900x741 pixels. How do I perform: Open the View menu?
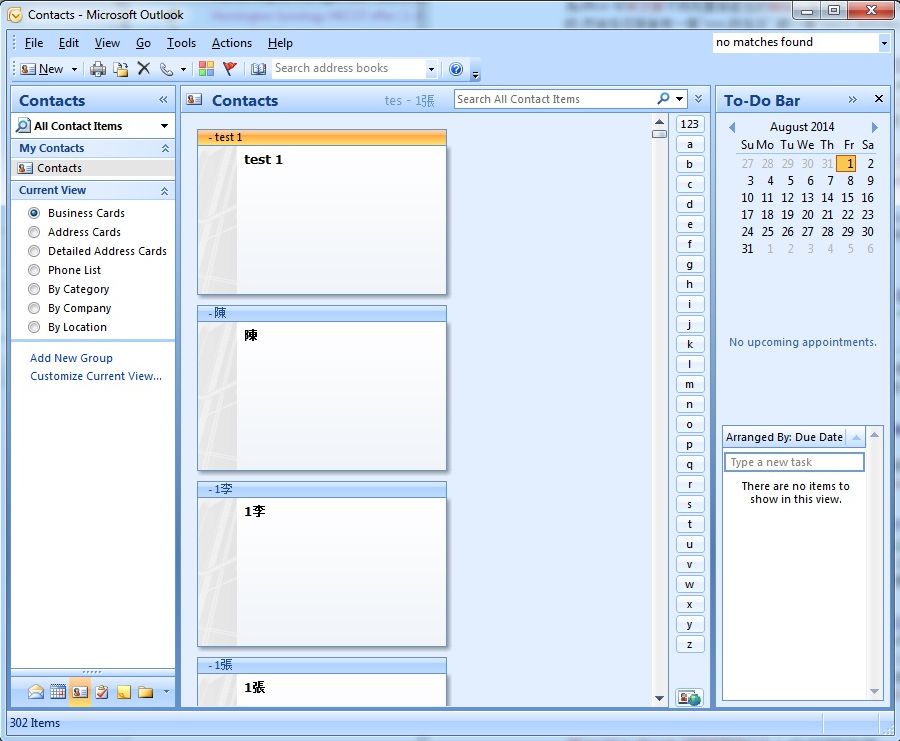(107, 43)
